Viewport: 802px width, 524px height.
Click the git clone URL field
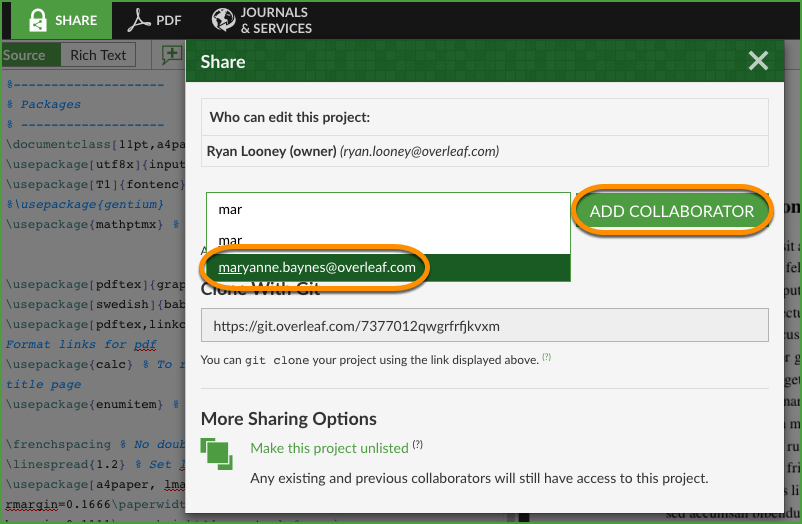point(484,325)
